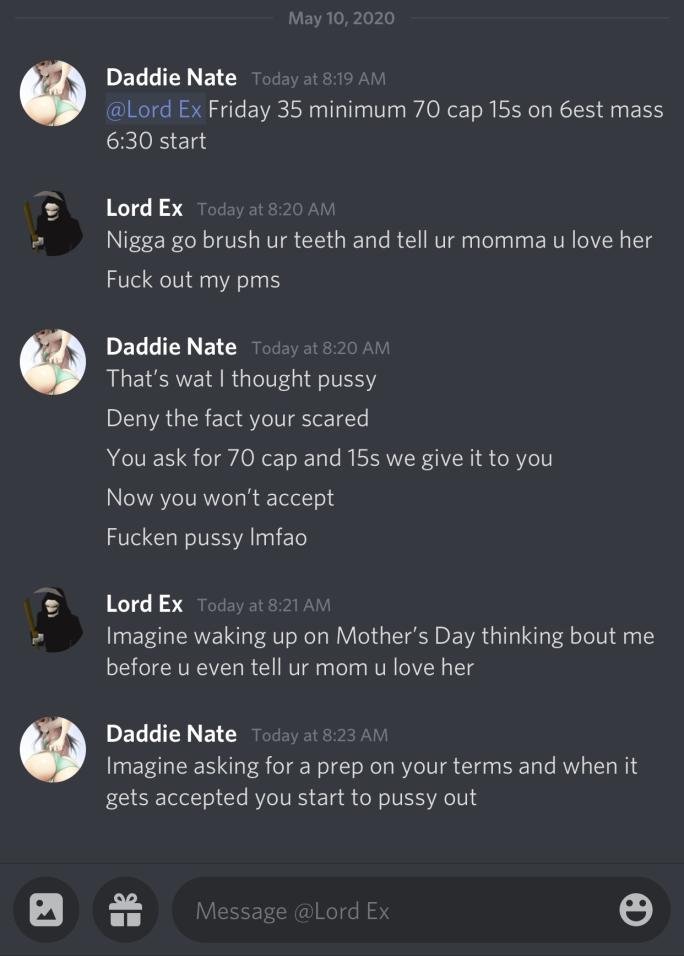Tap Daddie Nate's avatar on 8:23 AM message
The image size is (684, 956).
click(x=53, y=749)
